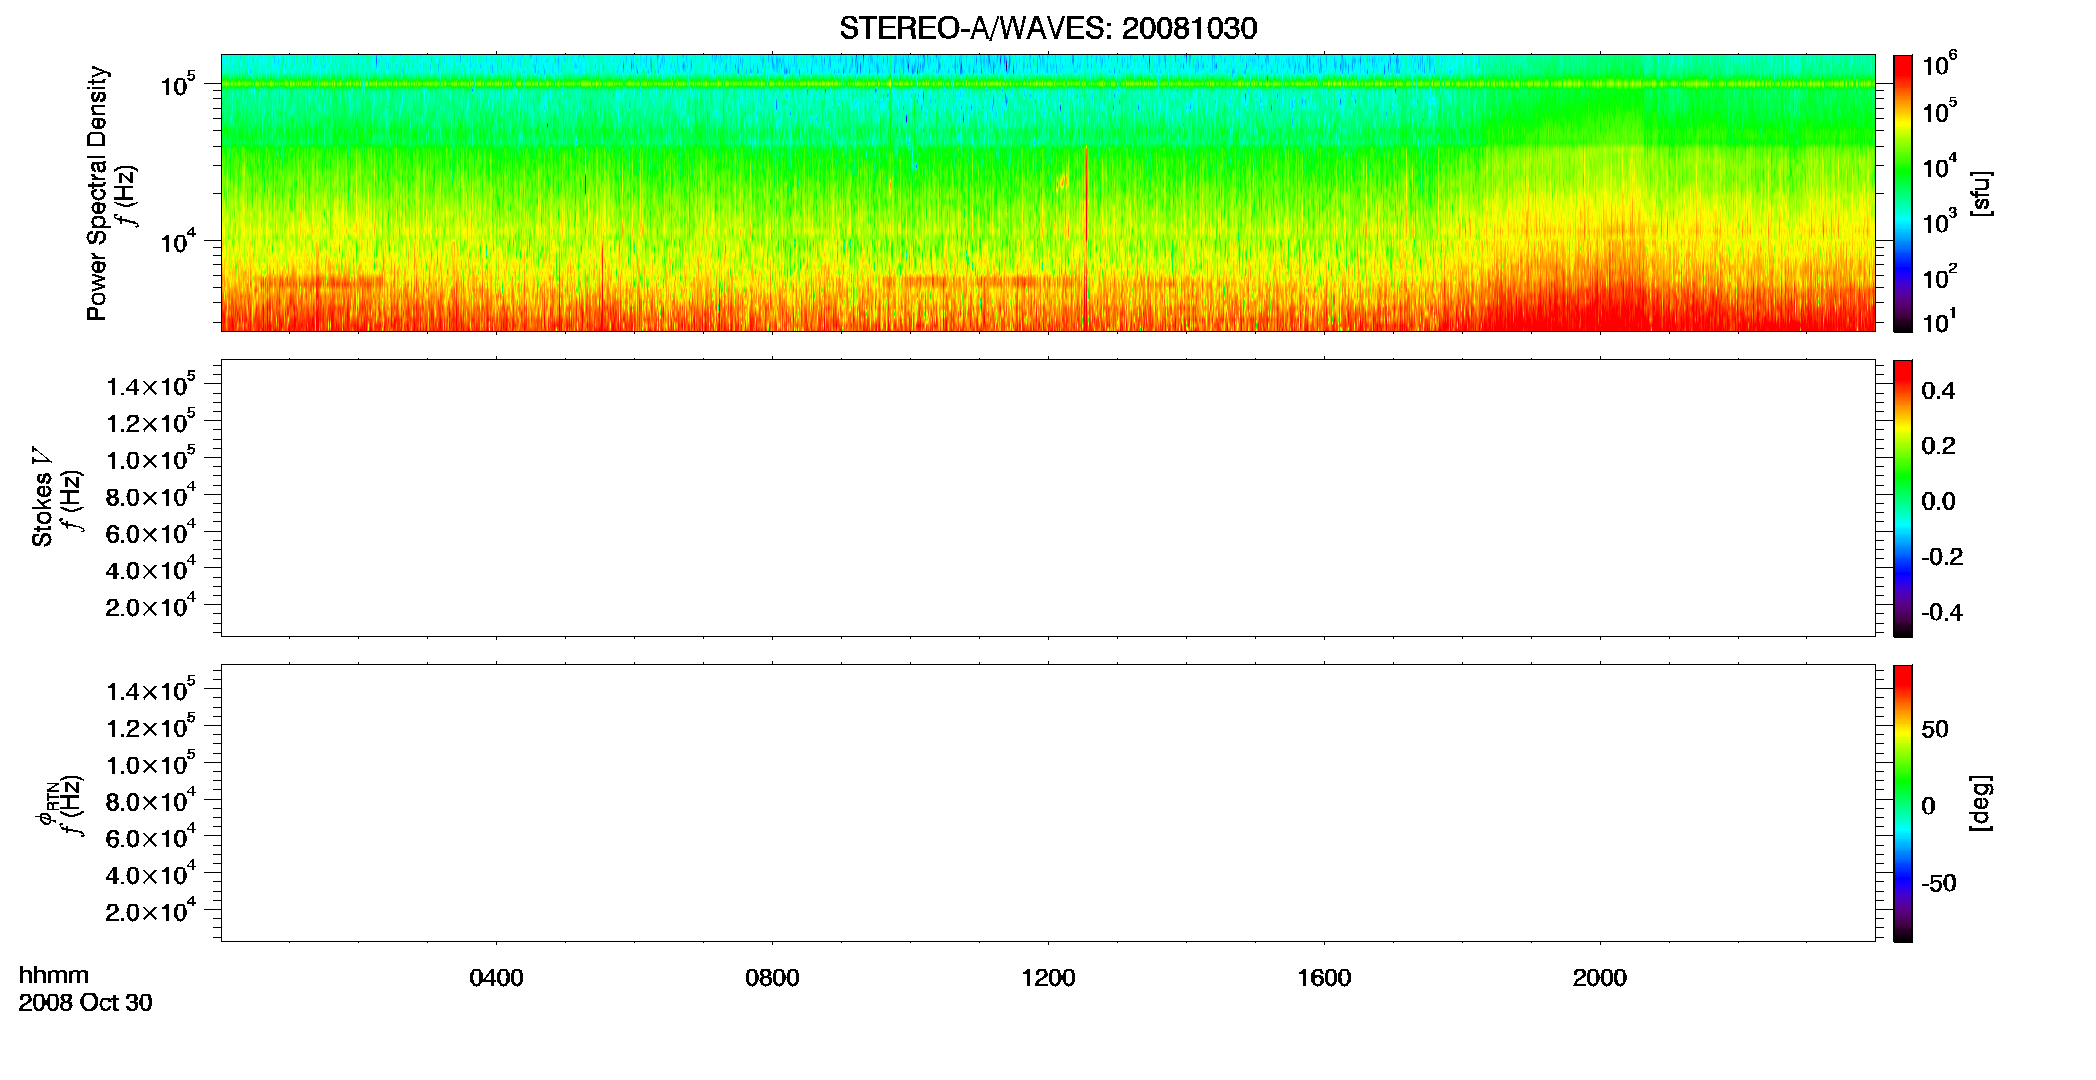
Task: Click the 2000 time tick label
Action: tap(1600, 978)
